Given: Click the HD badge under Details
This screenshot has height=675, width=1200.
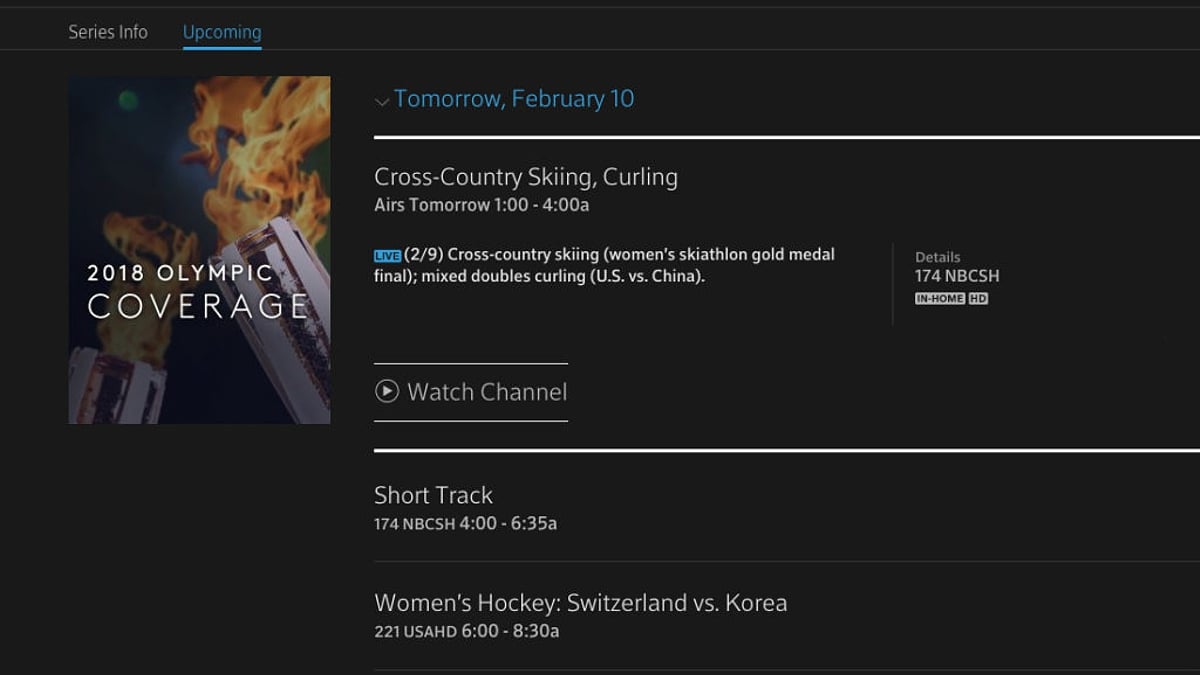Looking at the screenshot, I should (x=978, y=299).
